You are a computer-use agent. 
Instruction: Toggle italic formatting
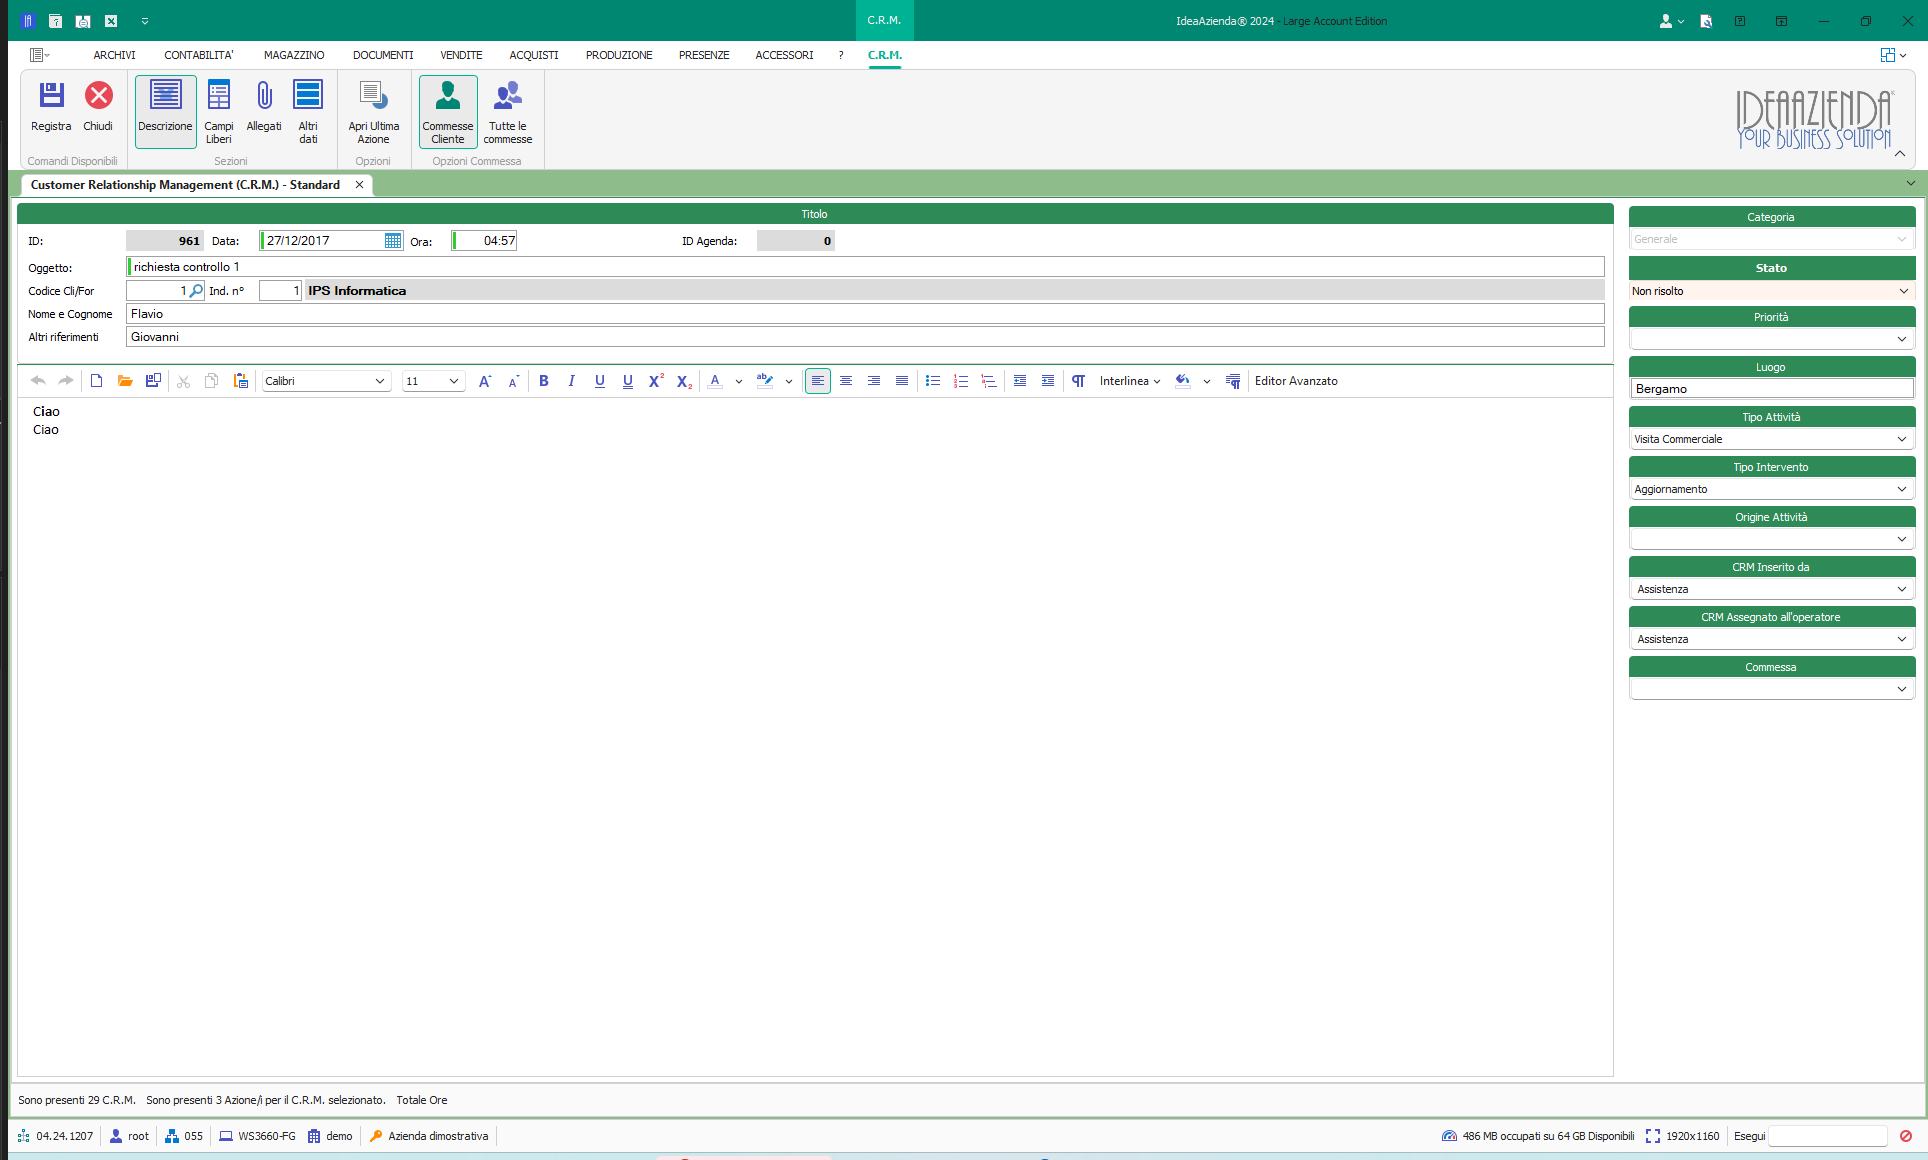point(572,381)
